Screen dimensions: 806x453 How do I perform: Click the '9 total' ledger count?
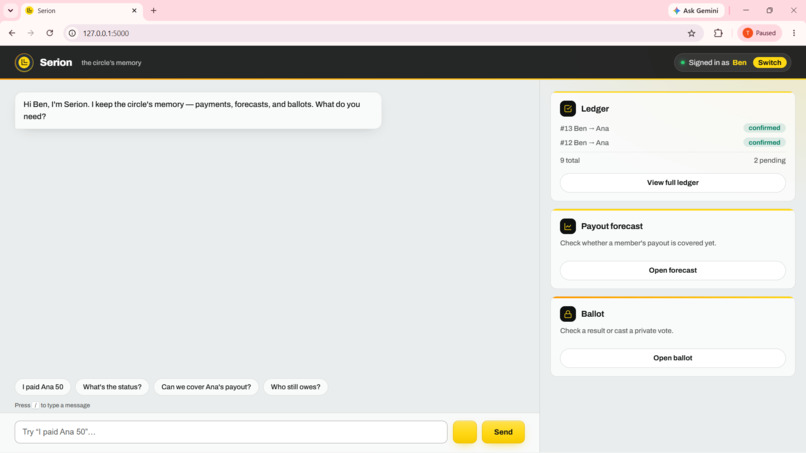[x=570, y=160]
